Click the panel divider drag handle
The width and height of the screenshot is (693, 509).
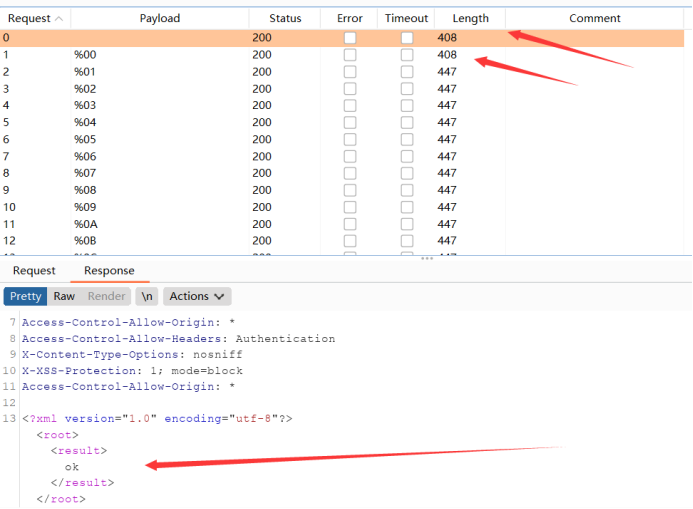click(x=427, y=258)
